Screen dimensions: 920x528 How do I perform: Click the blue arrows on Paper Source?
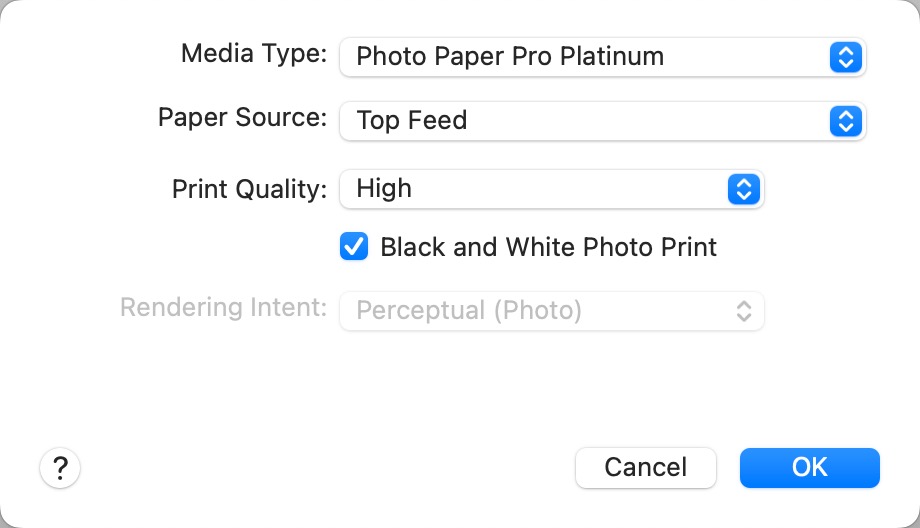[x=845, y=121]
